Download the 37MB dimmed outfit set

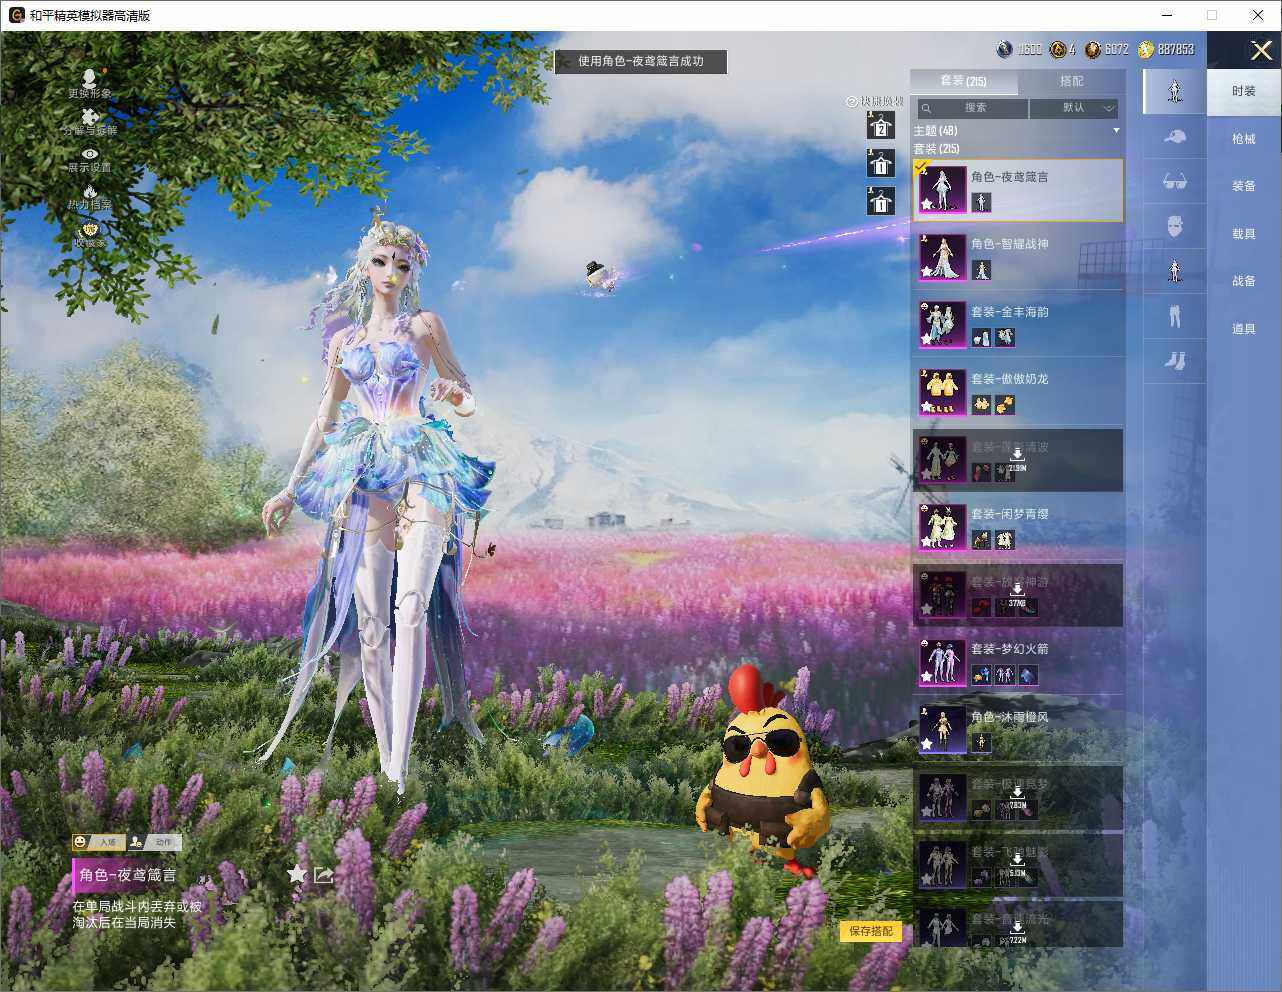pyautogui.click(x=1017, y=596)
